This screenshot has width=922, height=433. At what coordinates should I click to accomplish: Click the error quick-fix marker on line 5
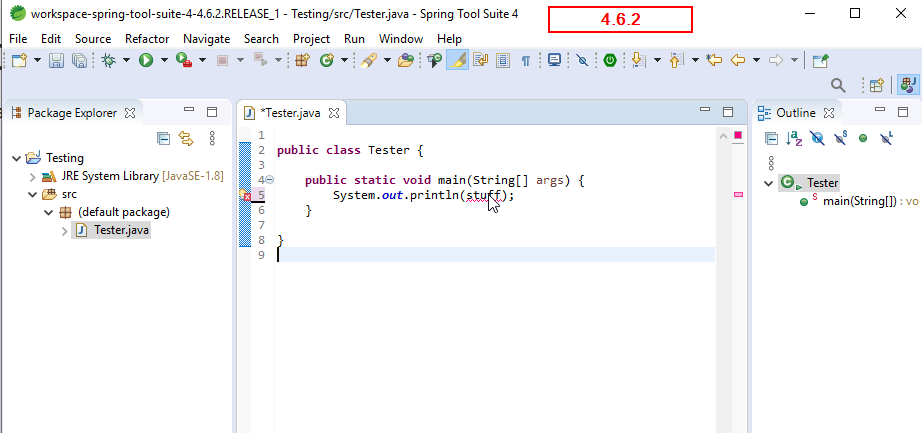245,195
